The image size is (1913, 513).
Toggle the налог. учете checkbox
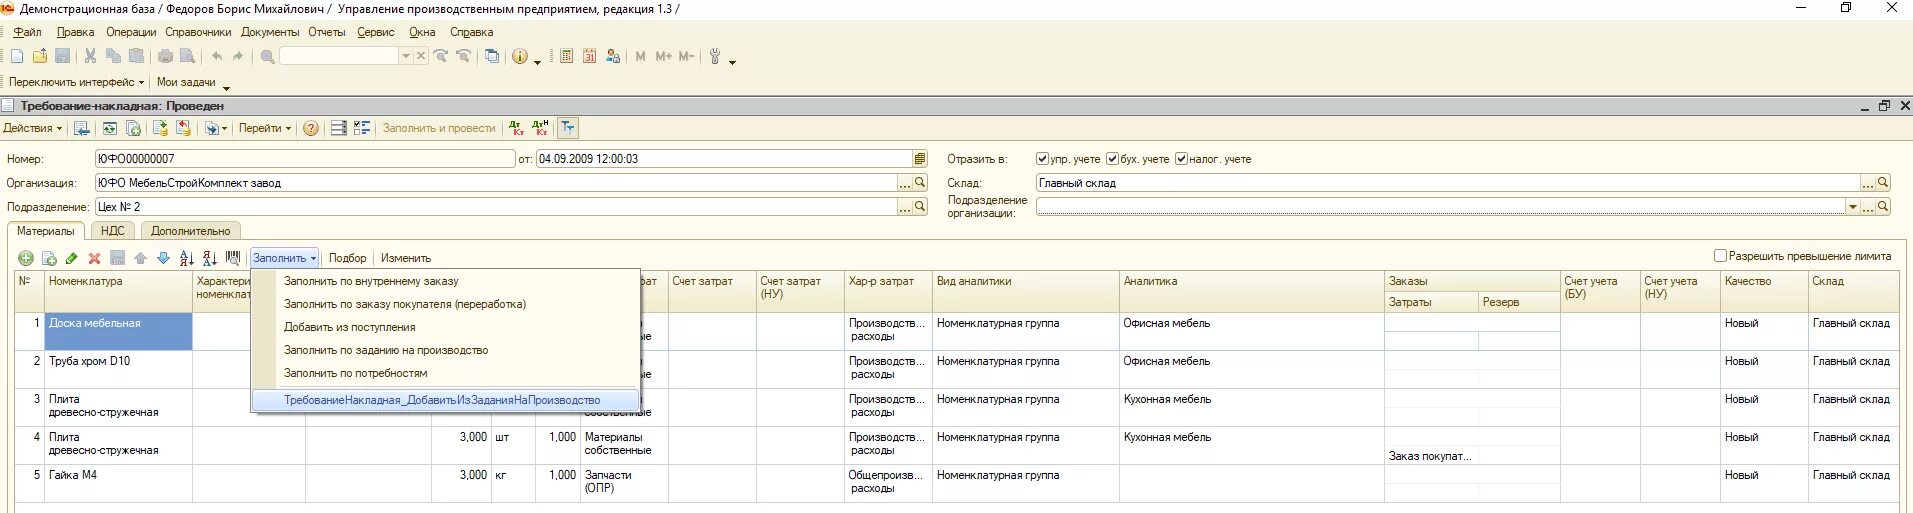point(1181,159)
